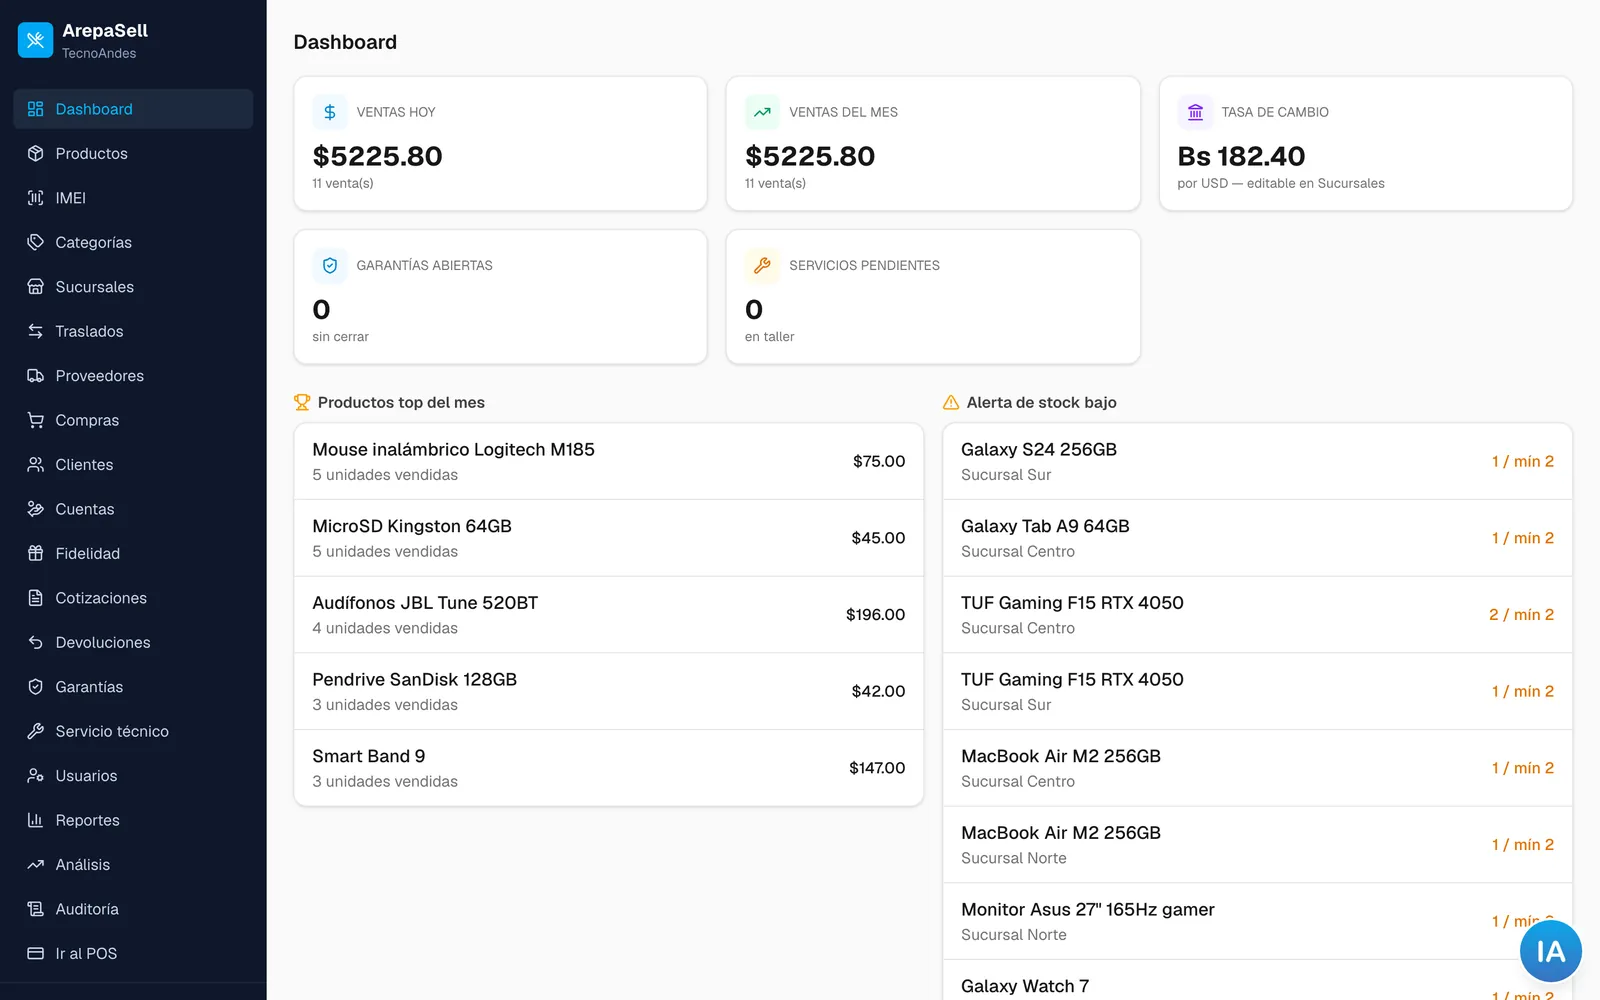Image resolution: width=1600 pixels, height=1000 pixels.
Task: Click the ArepaSell logo icon
Action: tap(36, 40)
